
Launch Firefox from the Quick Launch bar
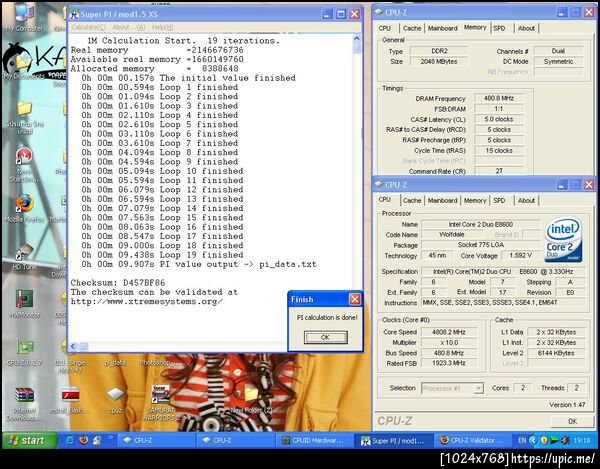(x=83, y=440)
